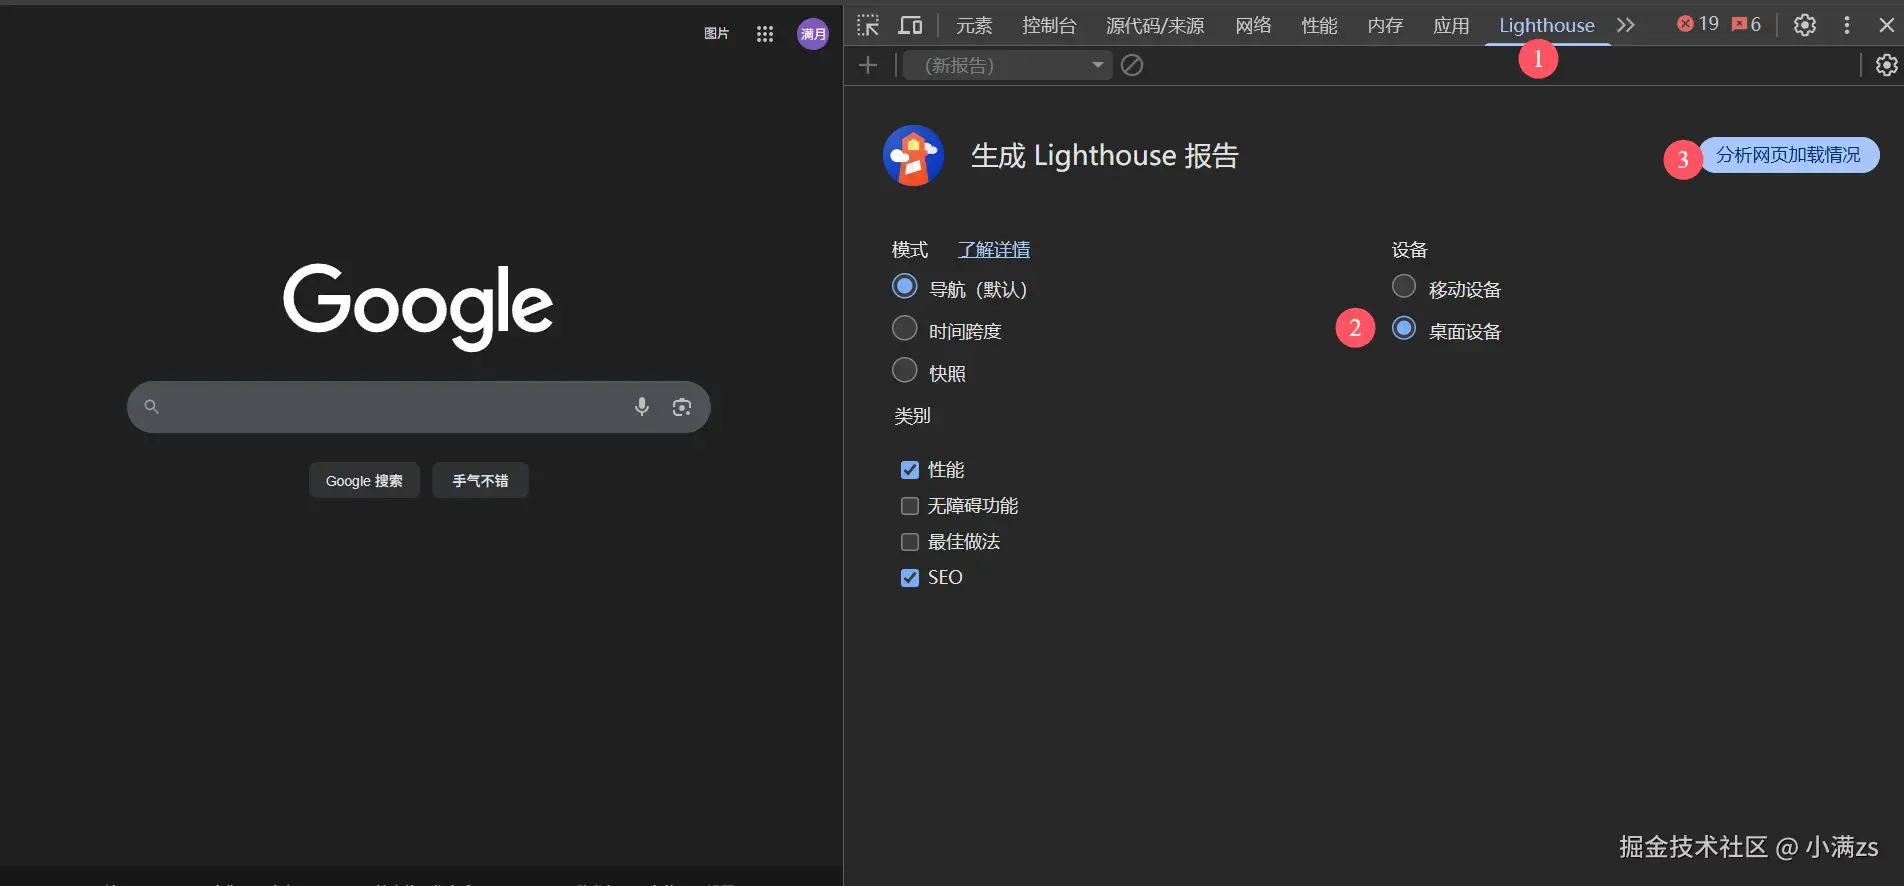Select the 移动设备 device radio button
Viewport: 1904px width, 886px height.
pos(1404,287)
